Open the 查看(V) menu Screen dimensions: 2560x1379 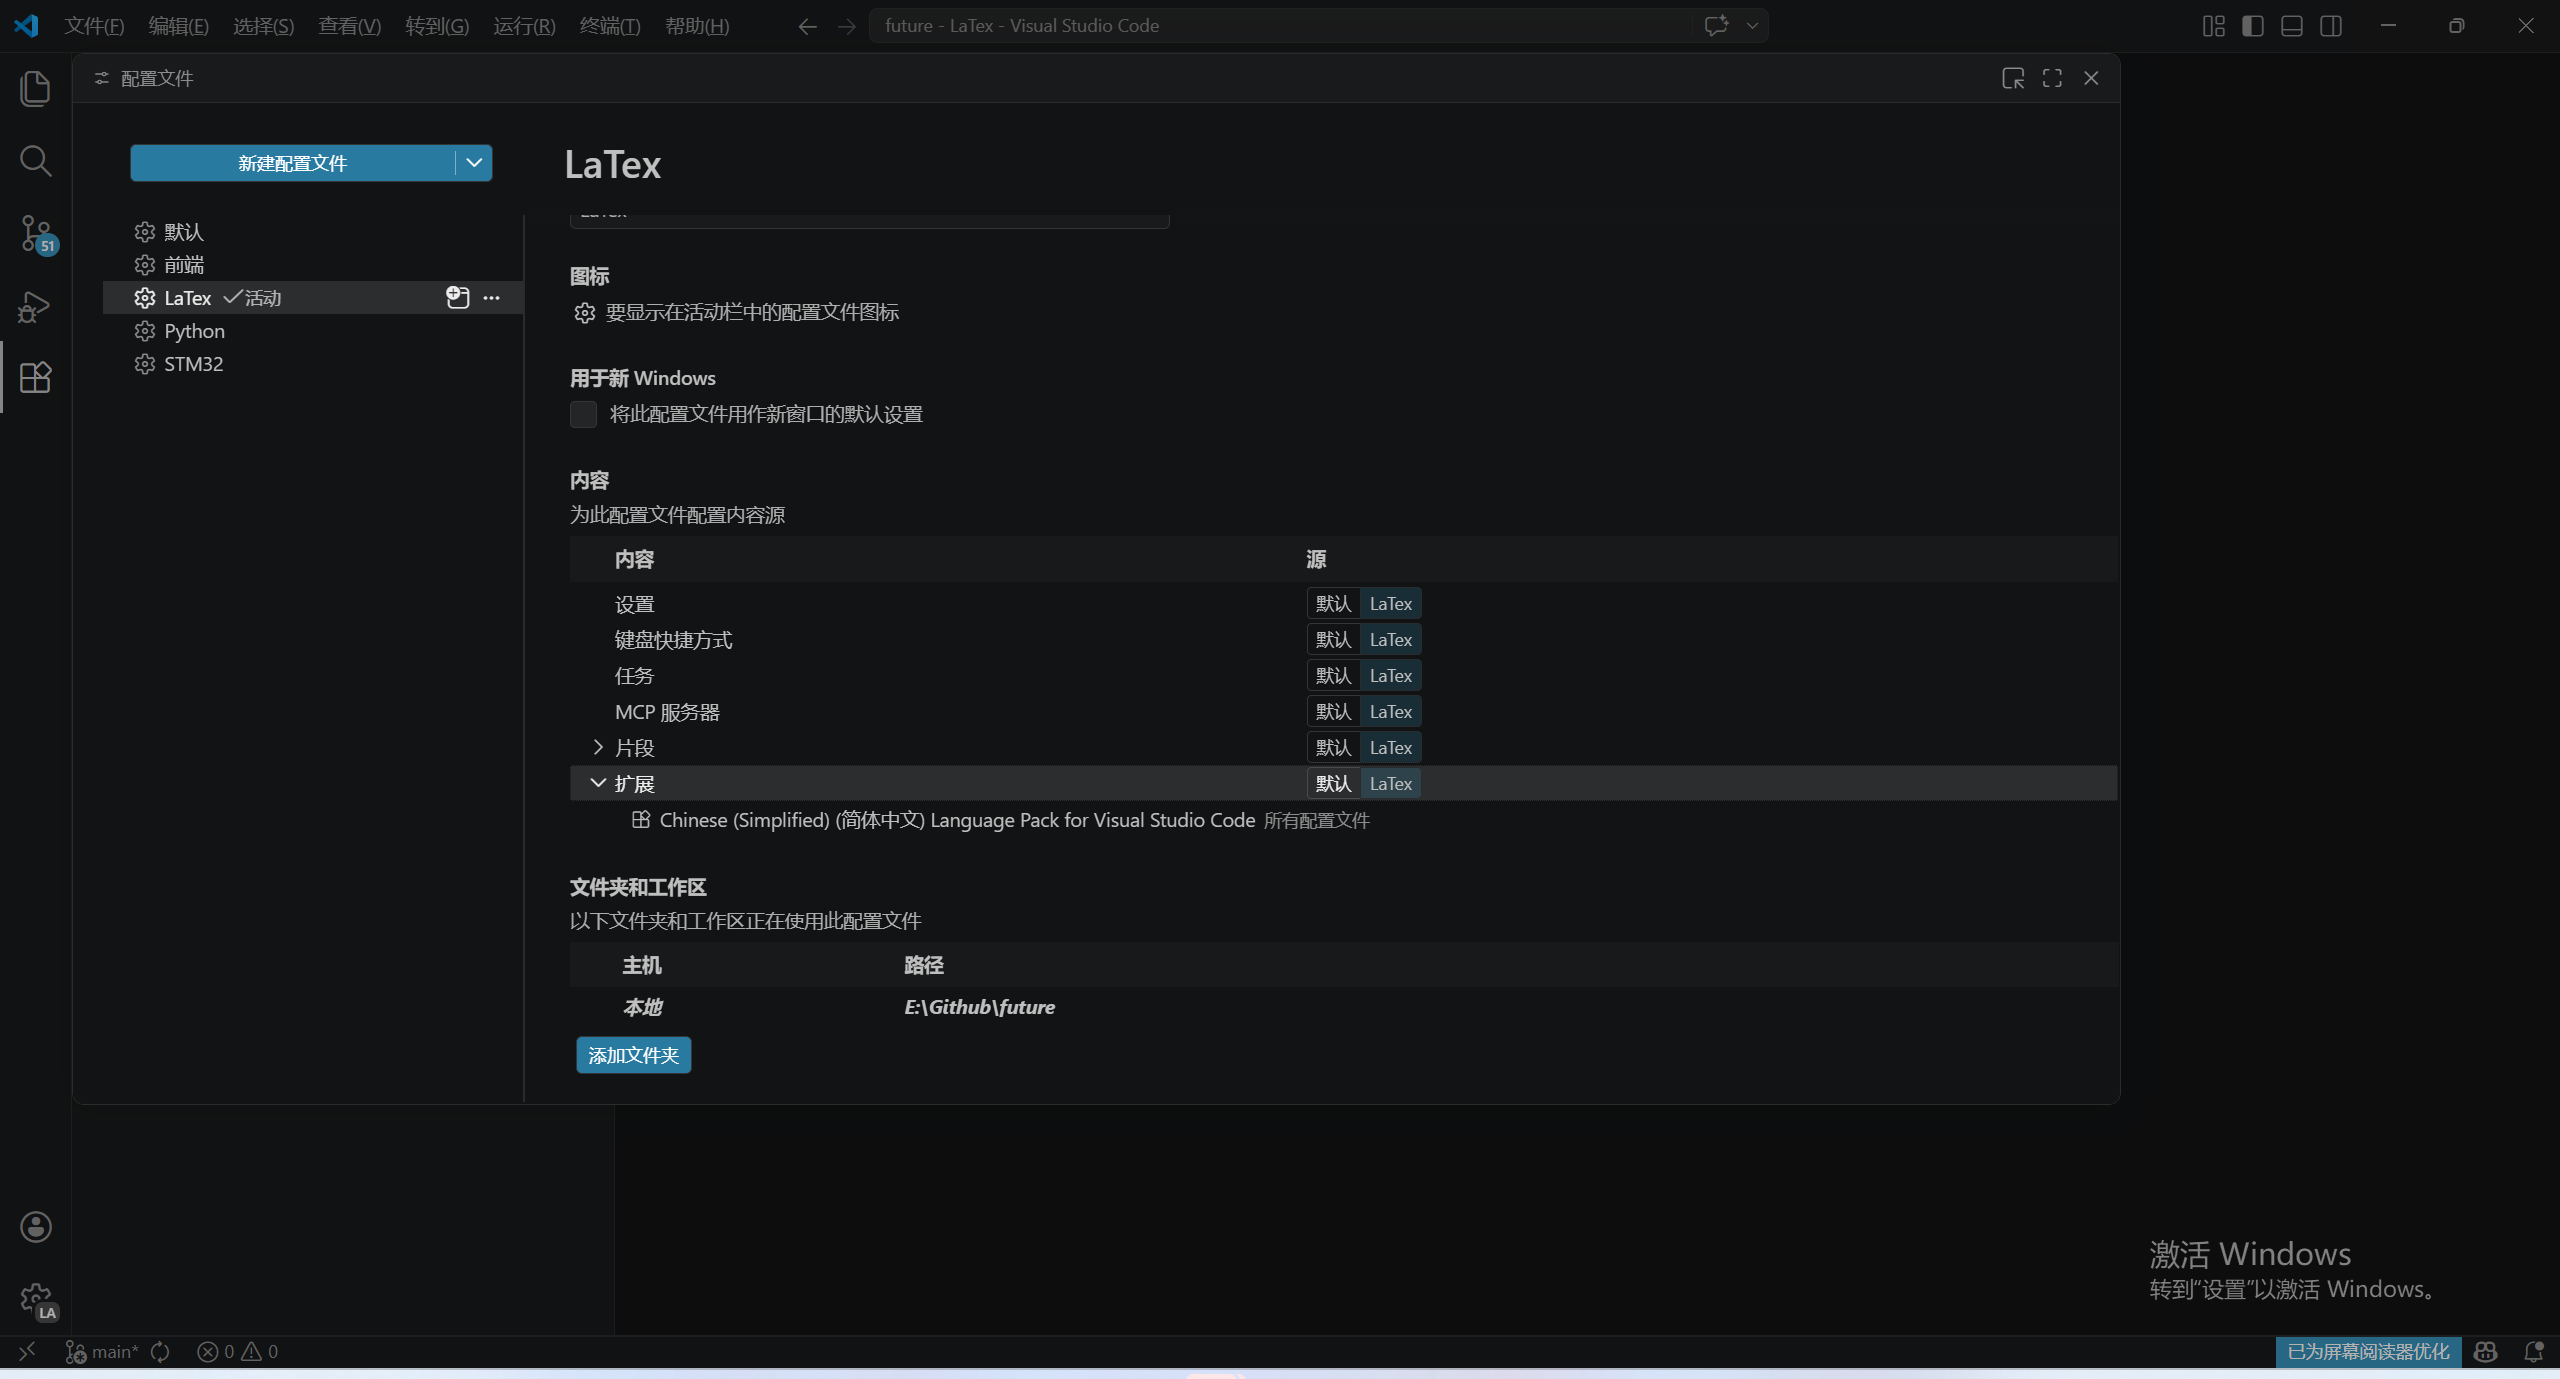[x=349, y=26]
